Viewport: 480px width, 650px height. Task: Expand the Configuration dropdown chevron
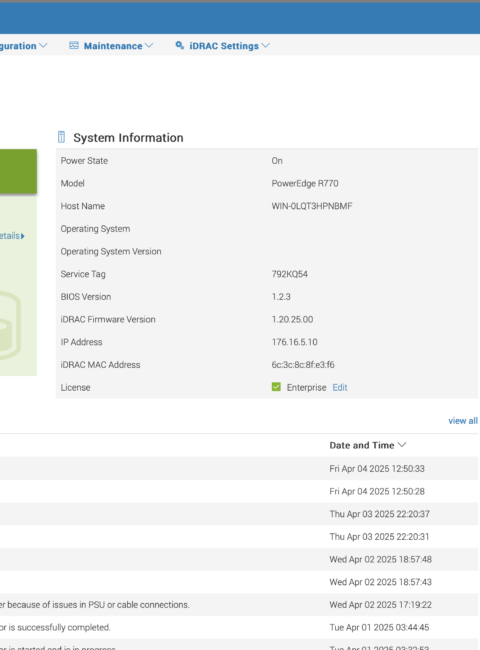(x=43, y=46)
